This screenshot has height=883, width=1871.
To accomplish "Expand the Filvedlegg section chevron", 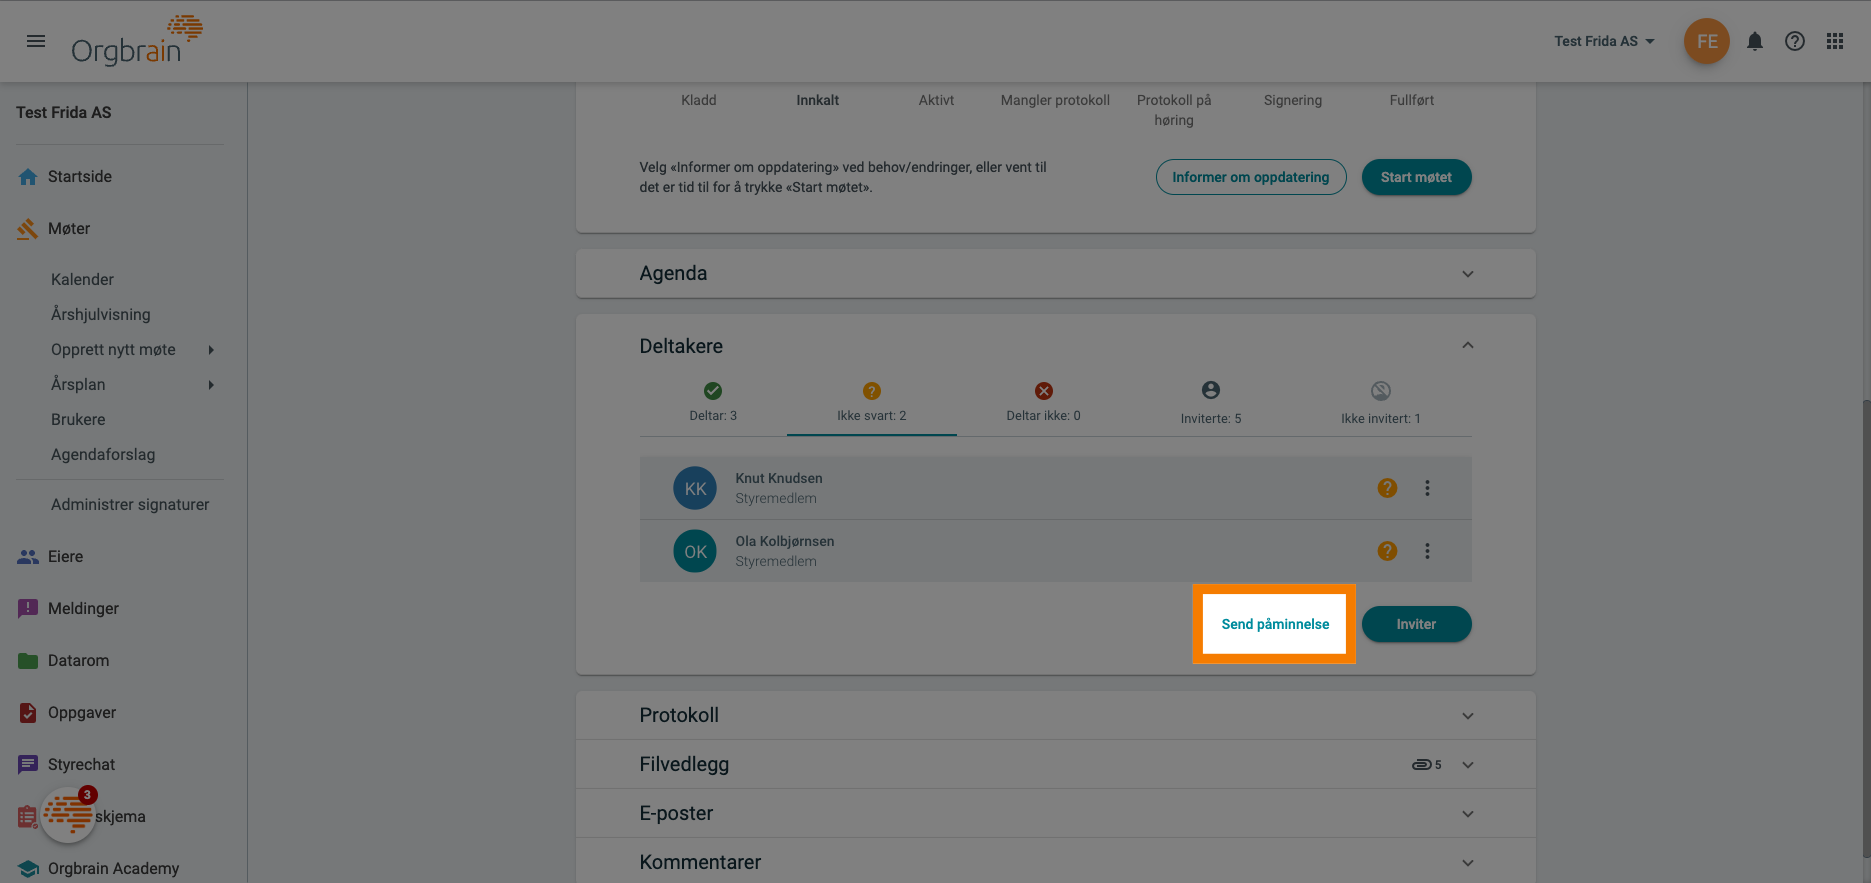I will coord(1467,765).
